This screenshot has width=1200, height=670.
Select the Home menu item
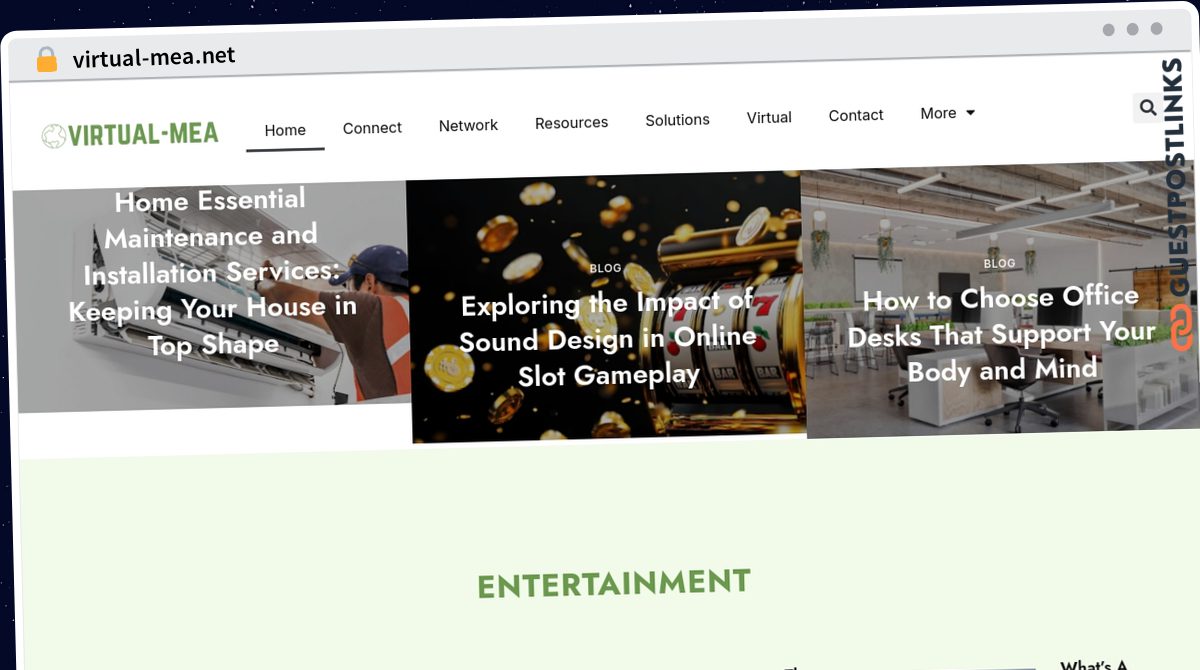pos(285,130)
